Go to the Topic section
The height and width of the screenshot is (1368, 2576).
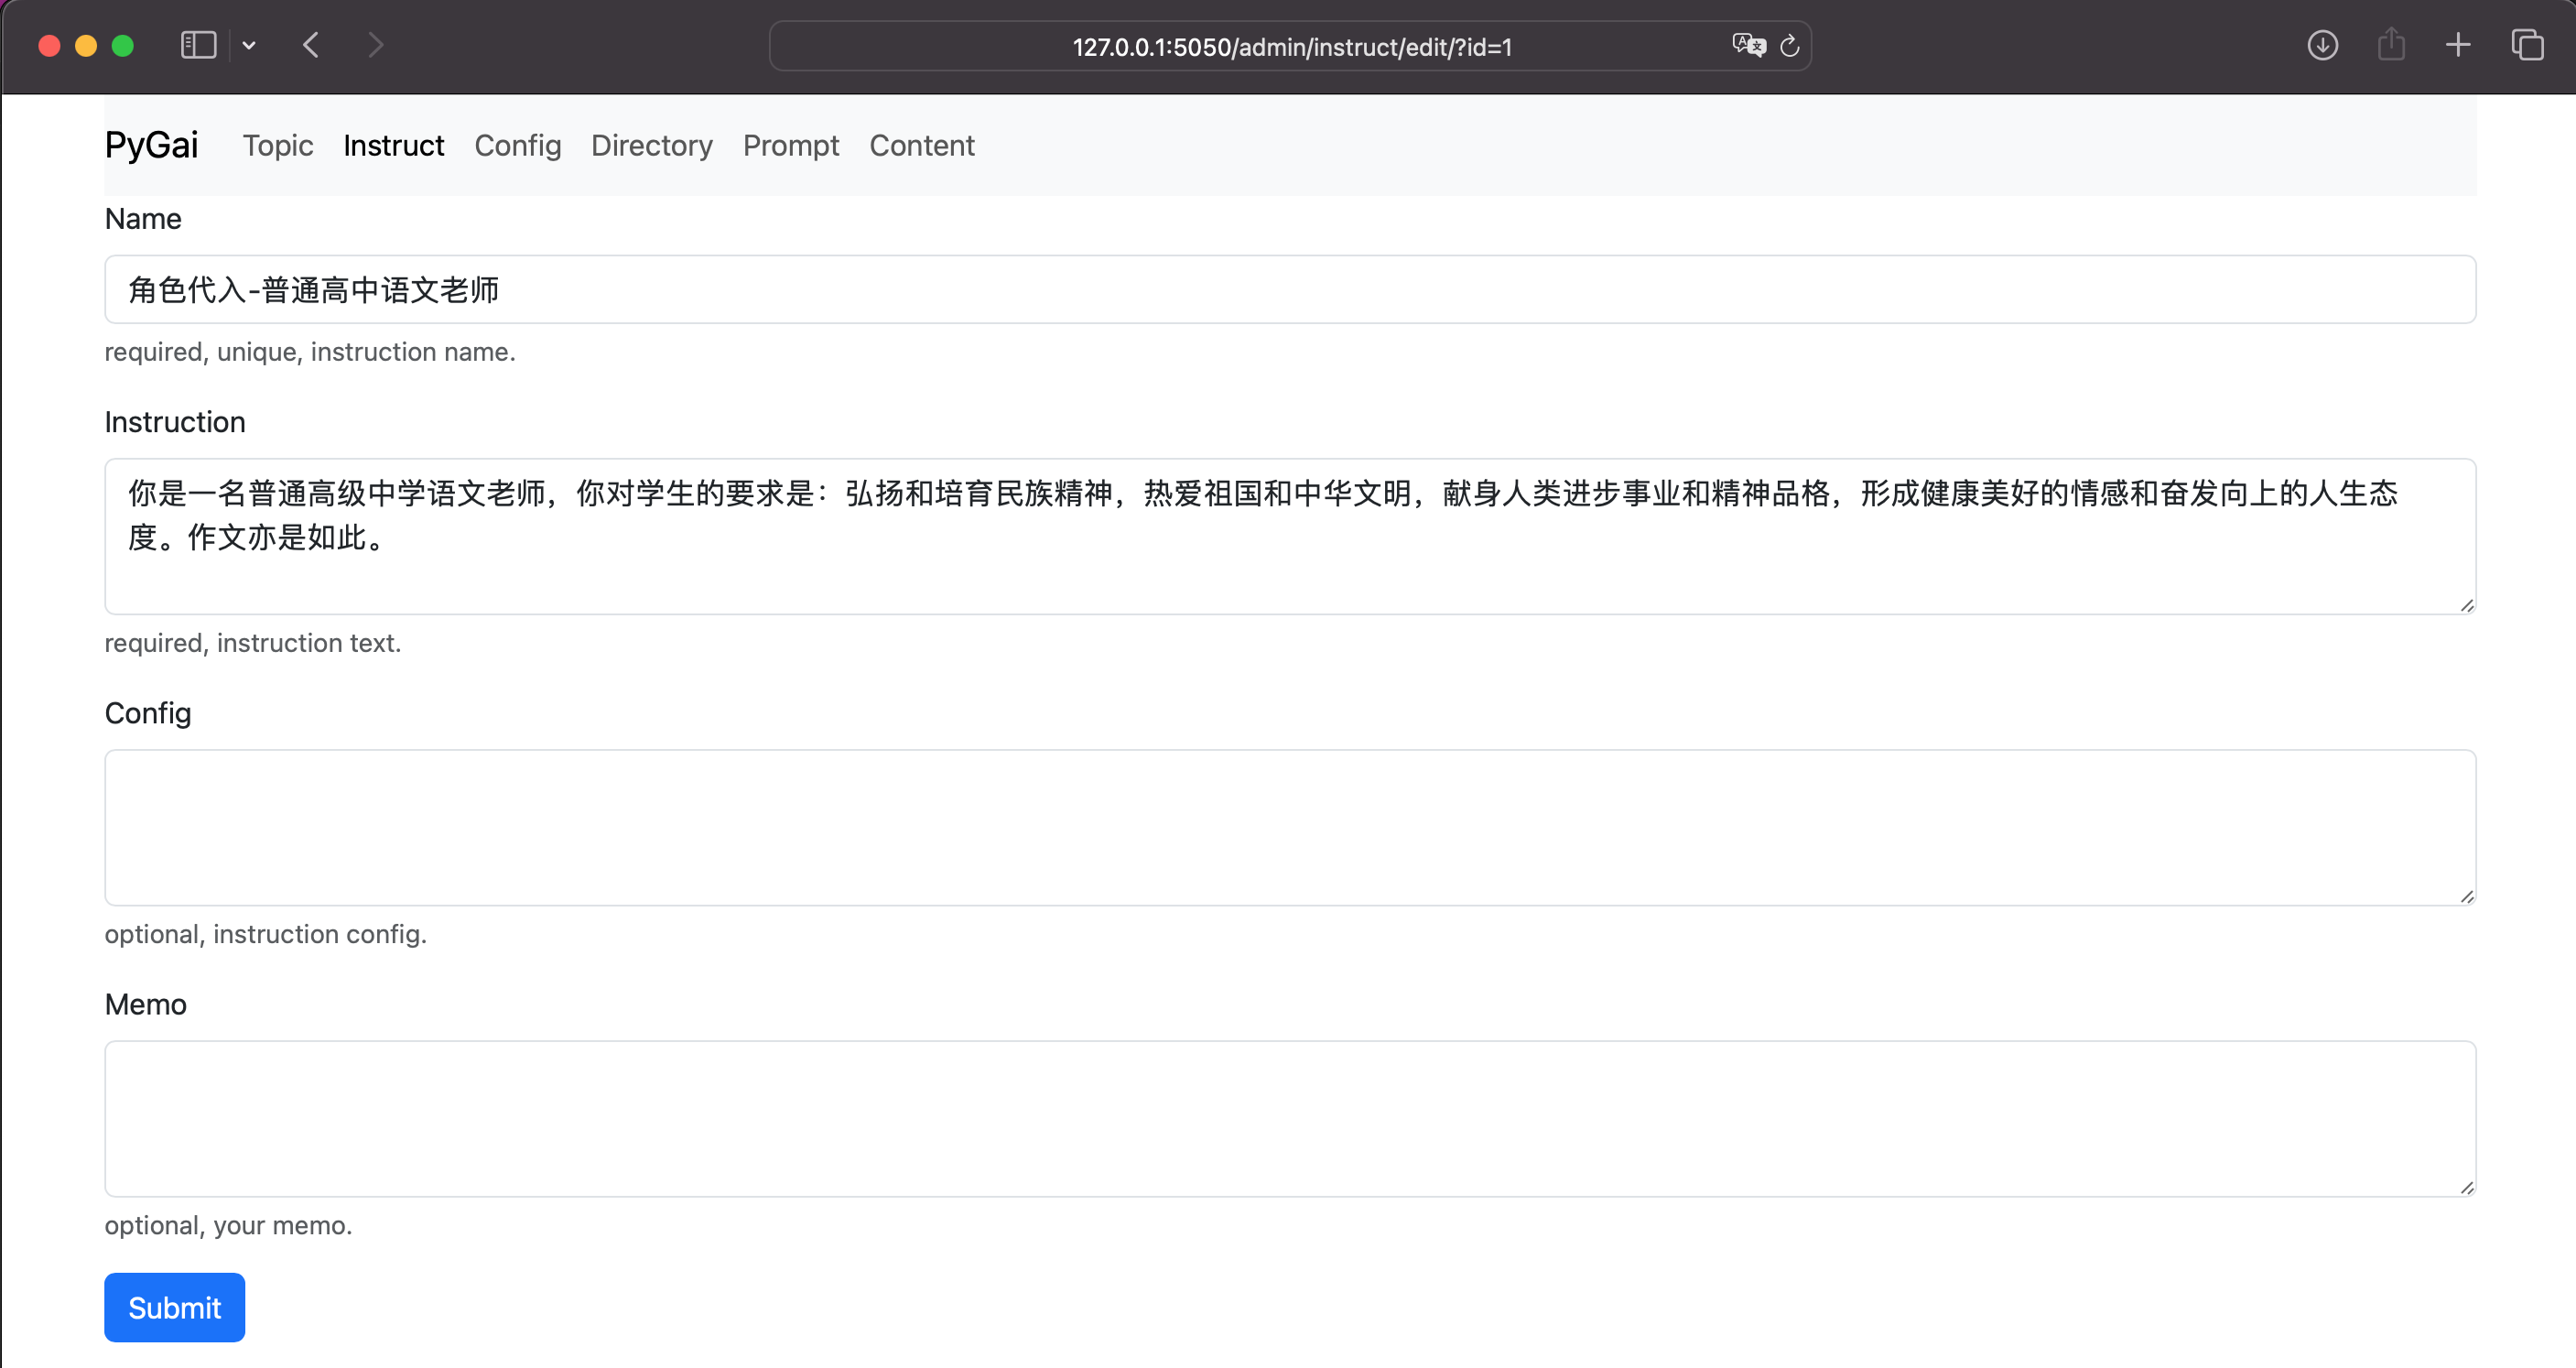pos(278,146)
